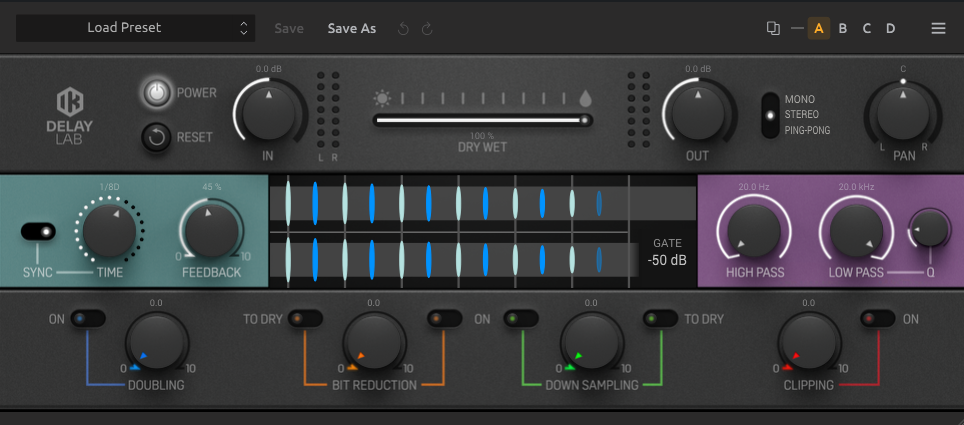Click the dry sun icon
This screenshot has height=425, width=964.
pos(382,98)
